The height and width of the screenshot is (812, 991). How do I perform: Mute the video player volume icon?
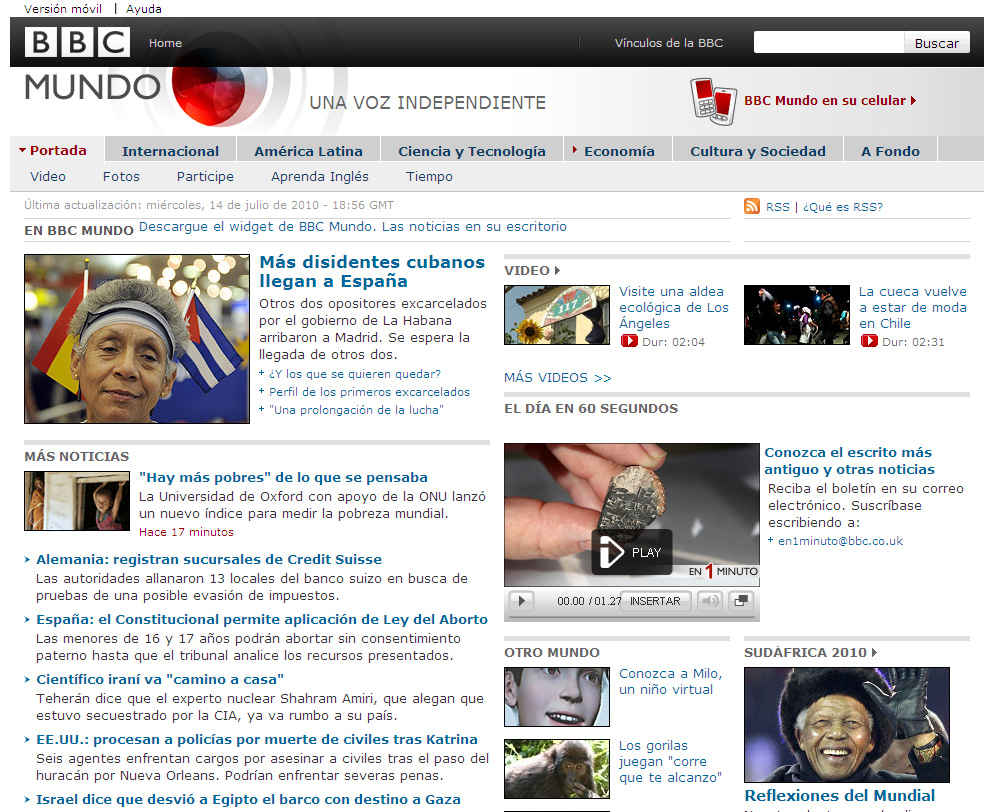click(710, 601)
